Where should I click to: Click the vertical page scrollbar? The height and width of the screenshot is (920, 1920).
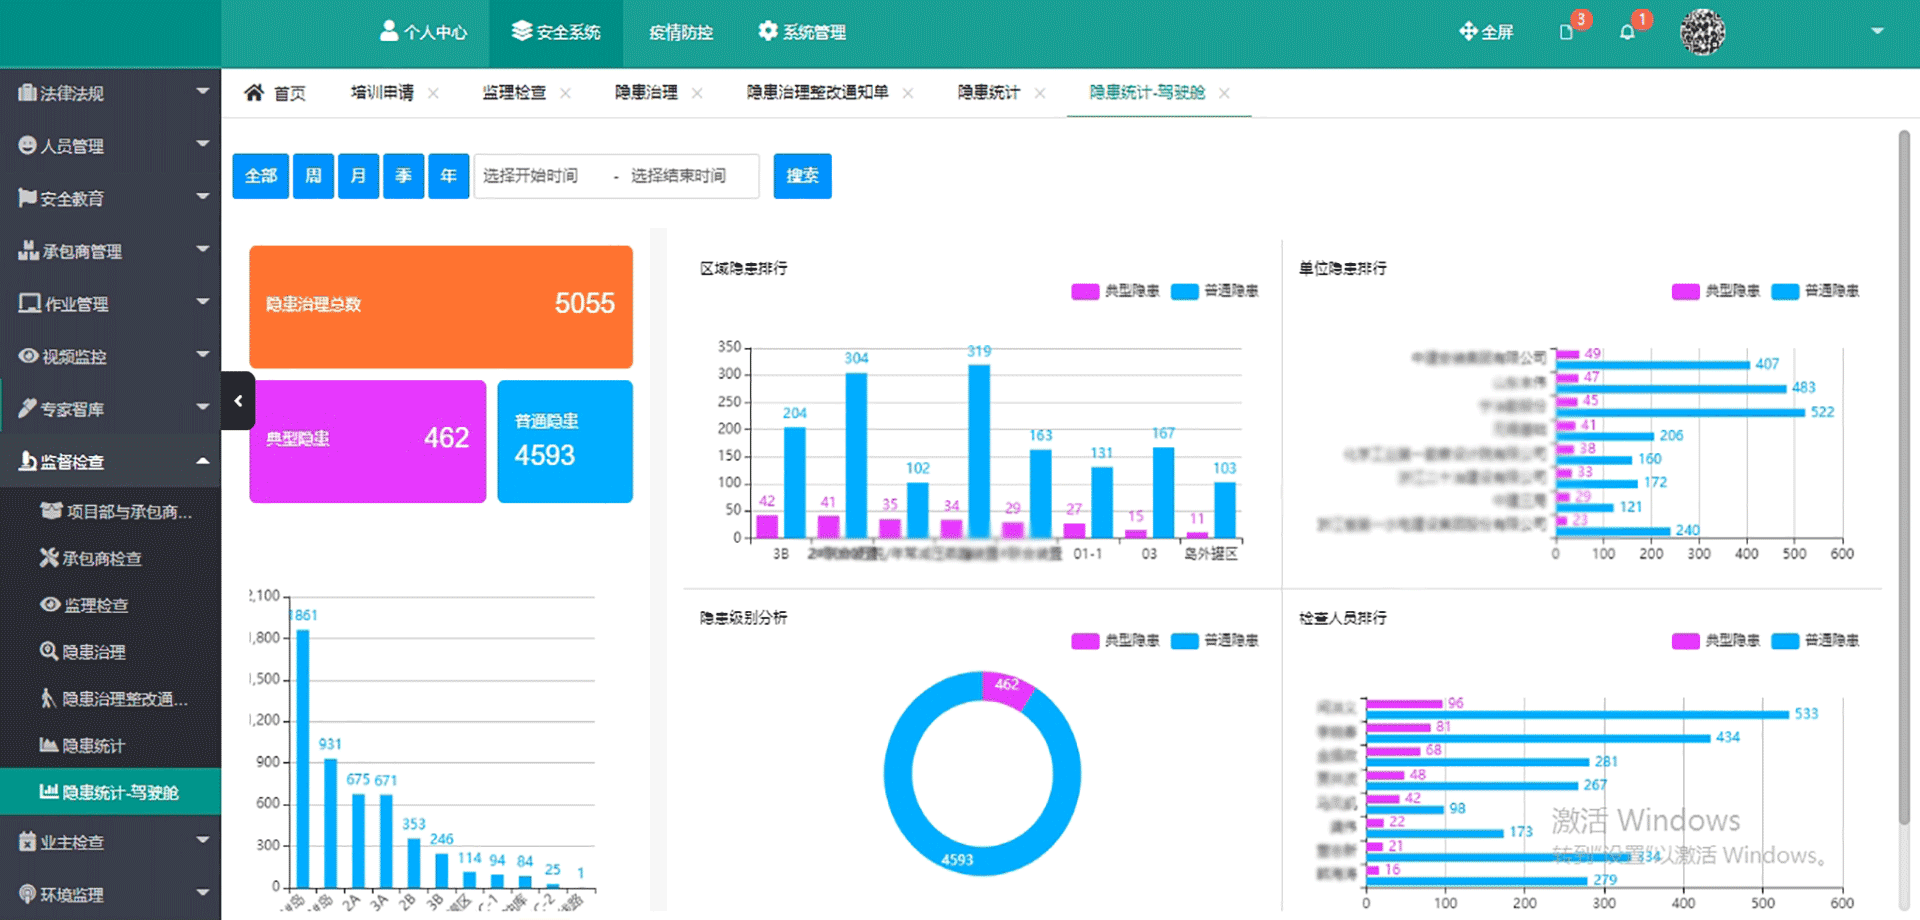click(1904, 478)
